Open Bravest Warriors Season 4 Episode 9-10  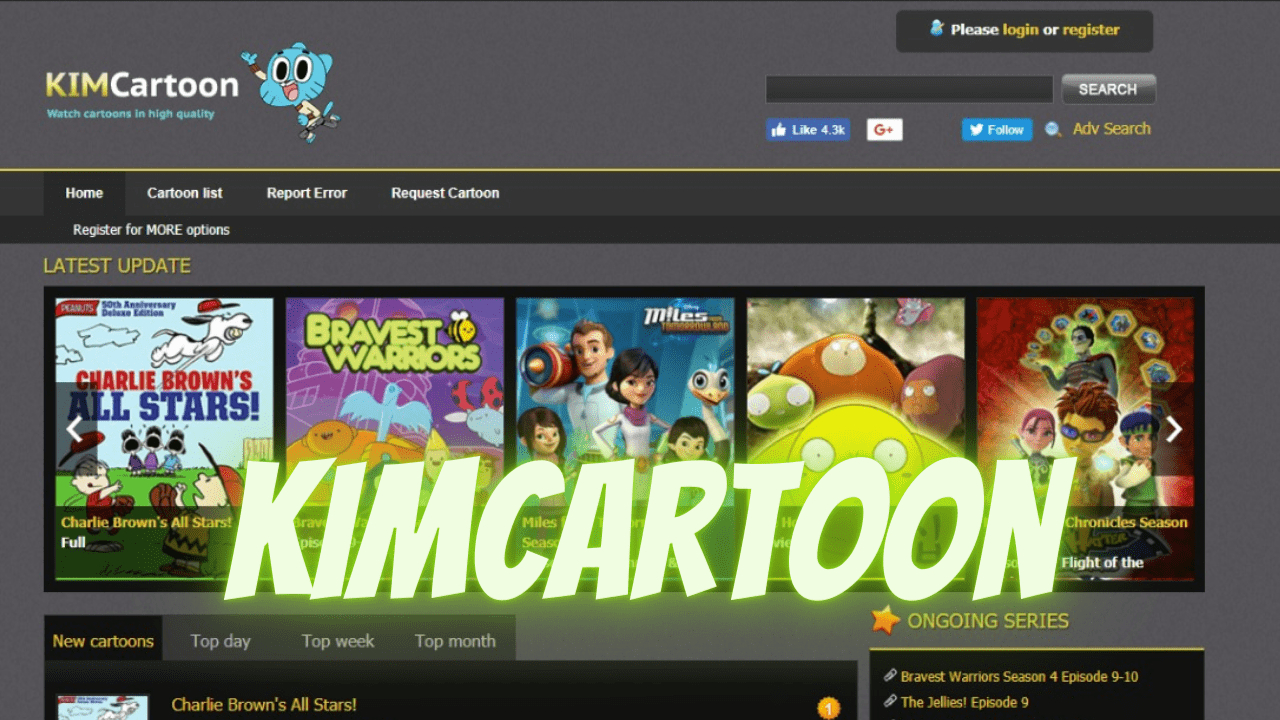pos(1019,677)
